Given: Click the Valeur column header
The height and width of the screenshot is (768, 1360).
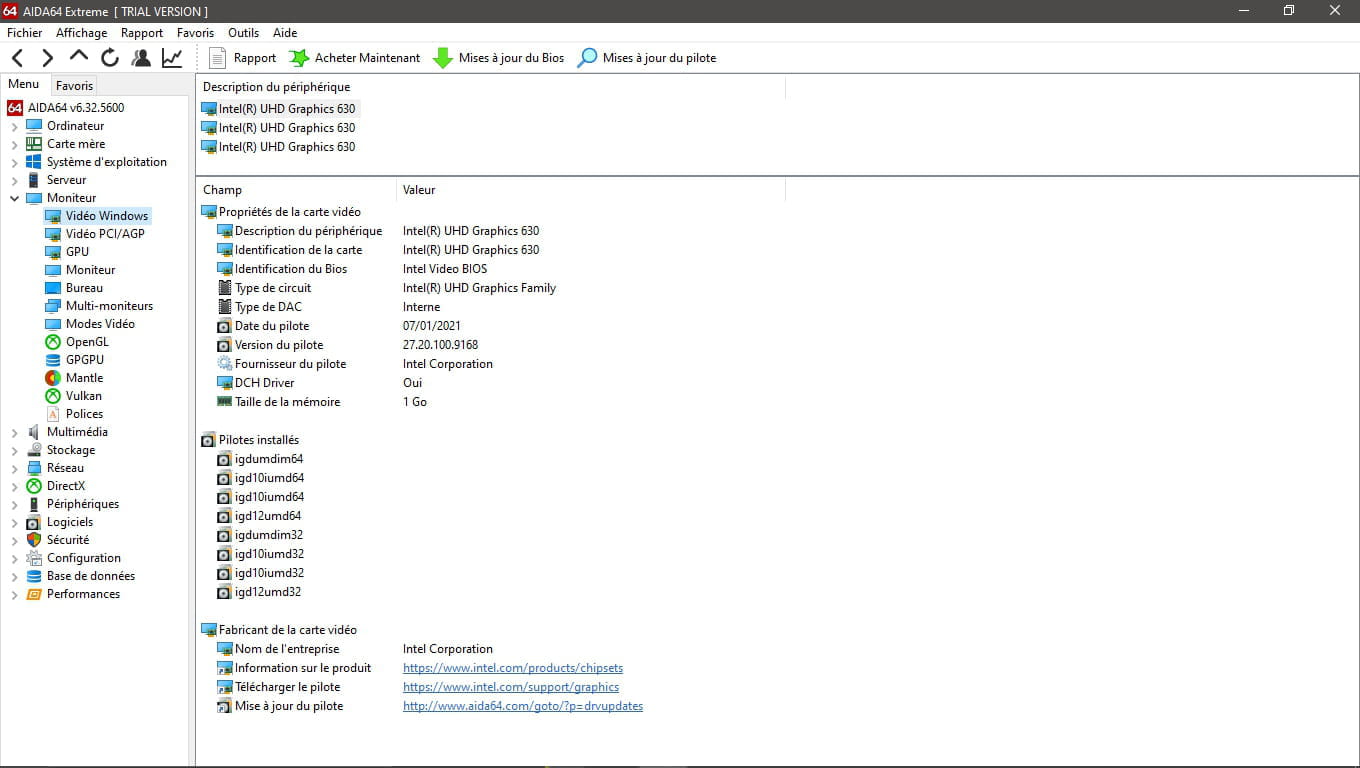Looking at the screenshot, I should coord(591,190).
